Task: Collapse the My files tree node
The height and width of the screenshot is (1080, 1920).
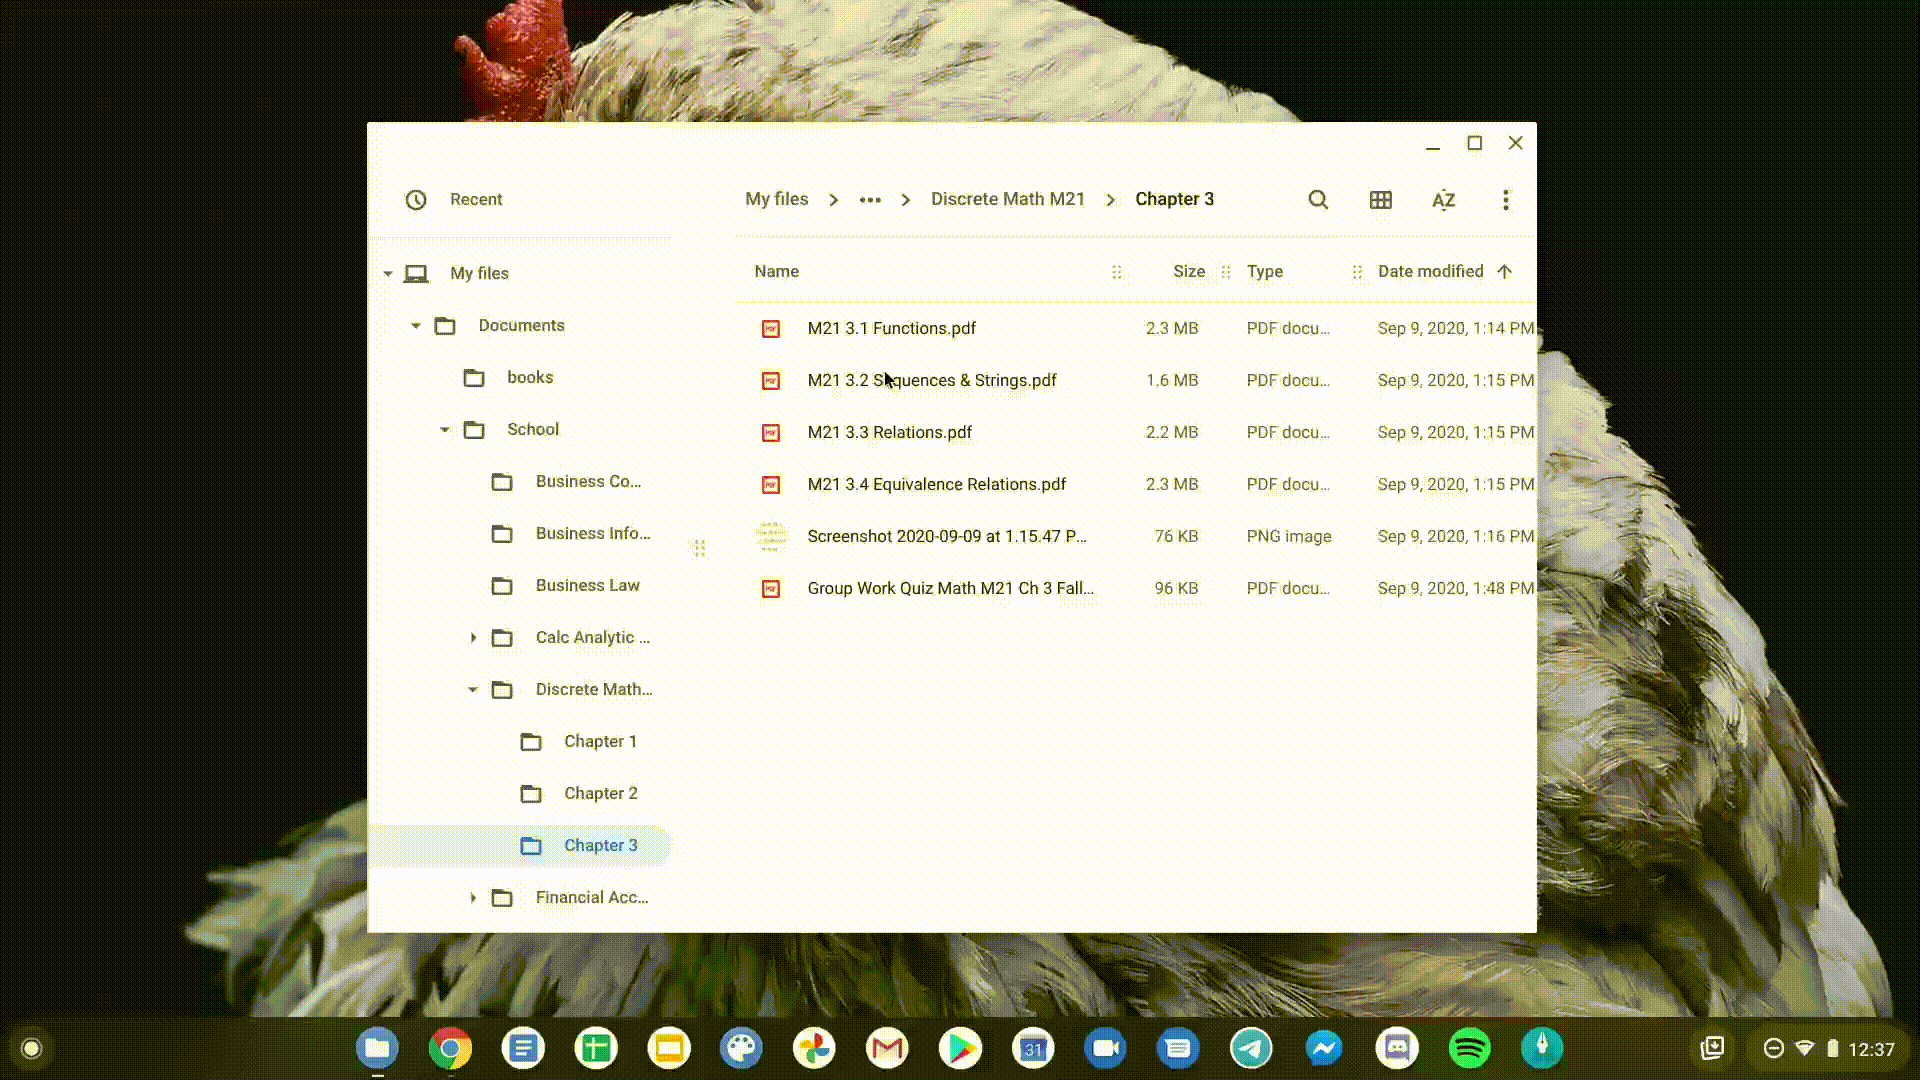Action: [x=388, y=274]
